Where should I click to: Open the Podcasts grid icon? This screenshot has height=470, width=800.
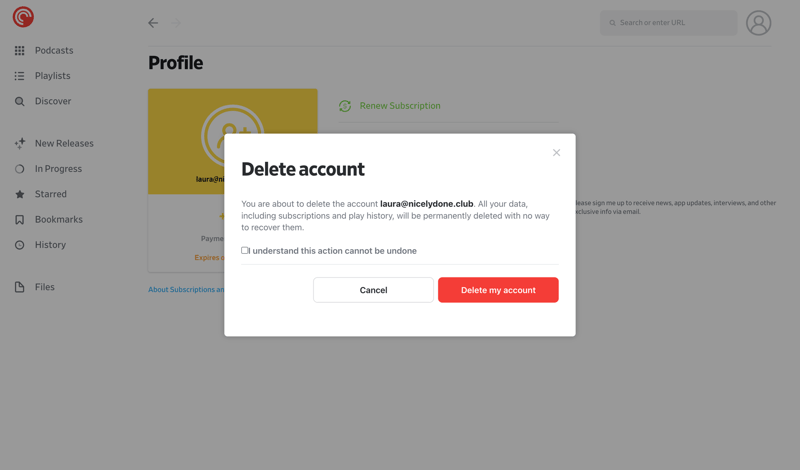pos(19,50)
